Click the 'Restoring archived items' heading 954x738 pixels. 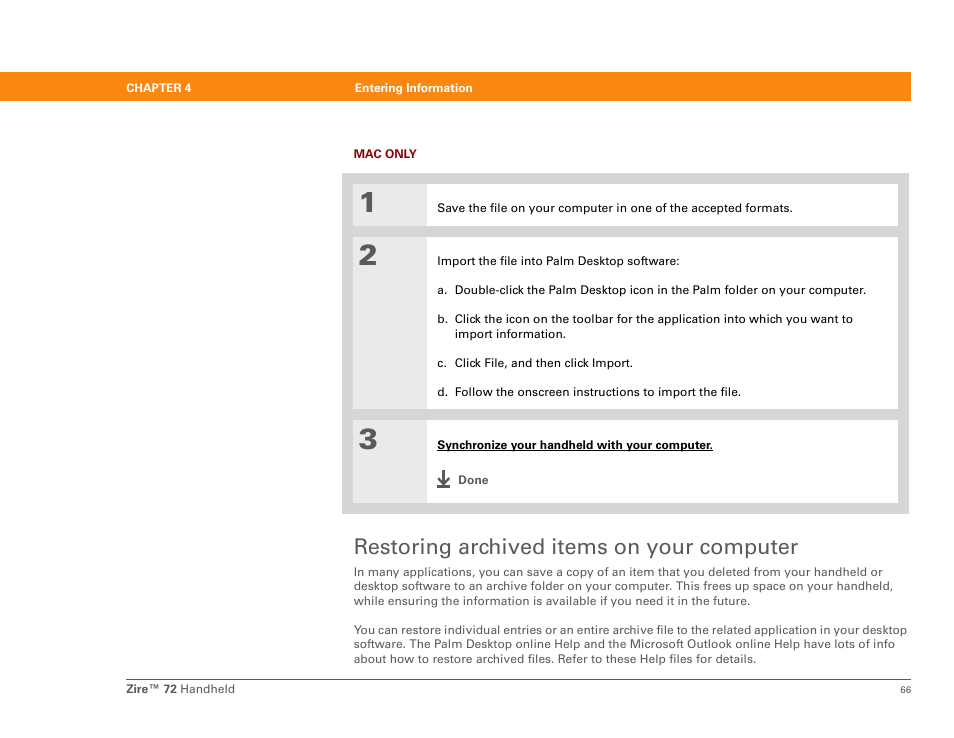click(x=576, y=546)
